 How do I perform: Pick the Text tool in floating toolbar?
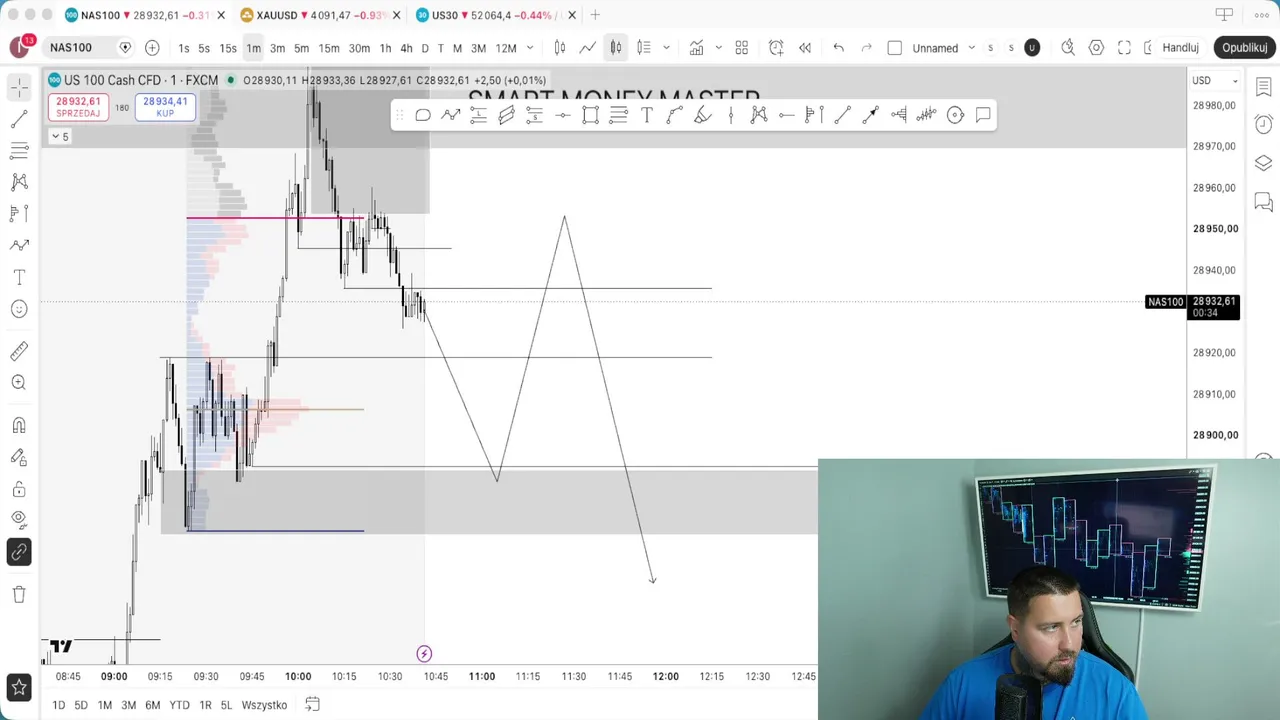647,115
